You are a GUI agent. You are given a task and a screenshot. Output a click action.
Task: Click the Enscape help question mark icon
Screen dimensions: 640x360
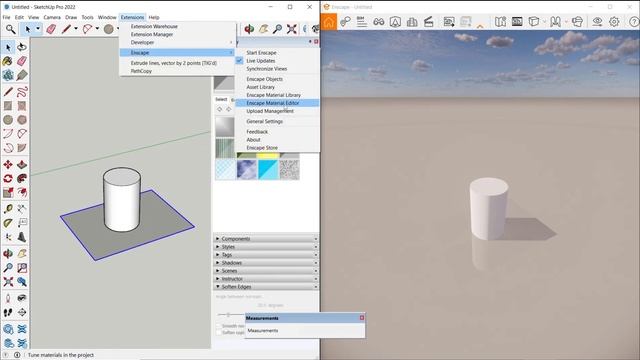[634, 22]
